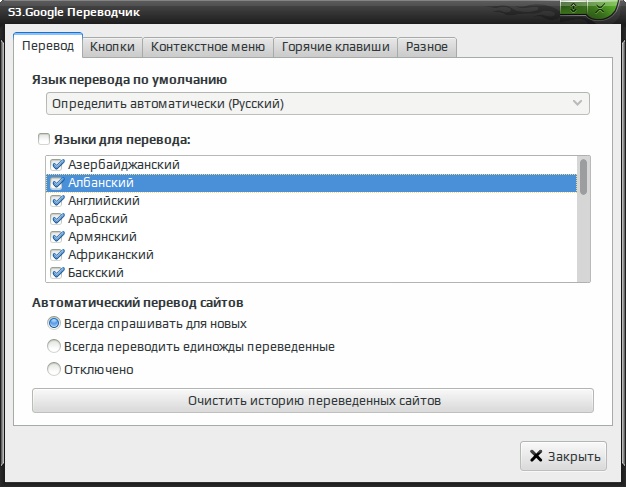Toggle the Языки для перевода checkbox

tap(44, 139)
